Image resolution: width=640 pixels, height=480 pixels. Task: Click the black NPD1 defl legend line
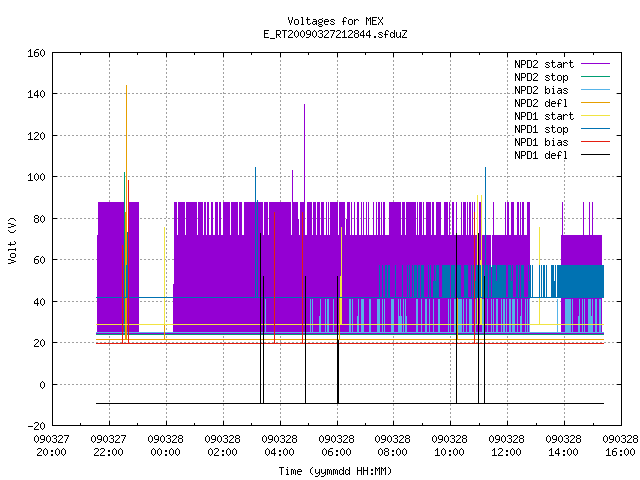coord(595,155)
